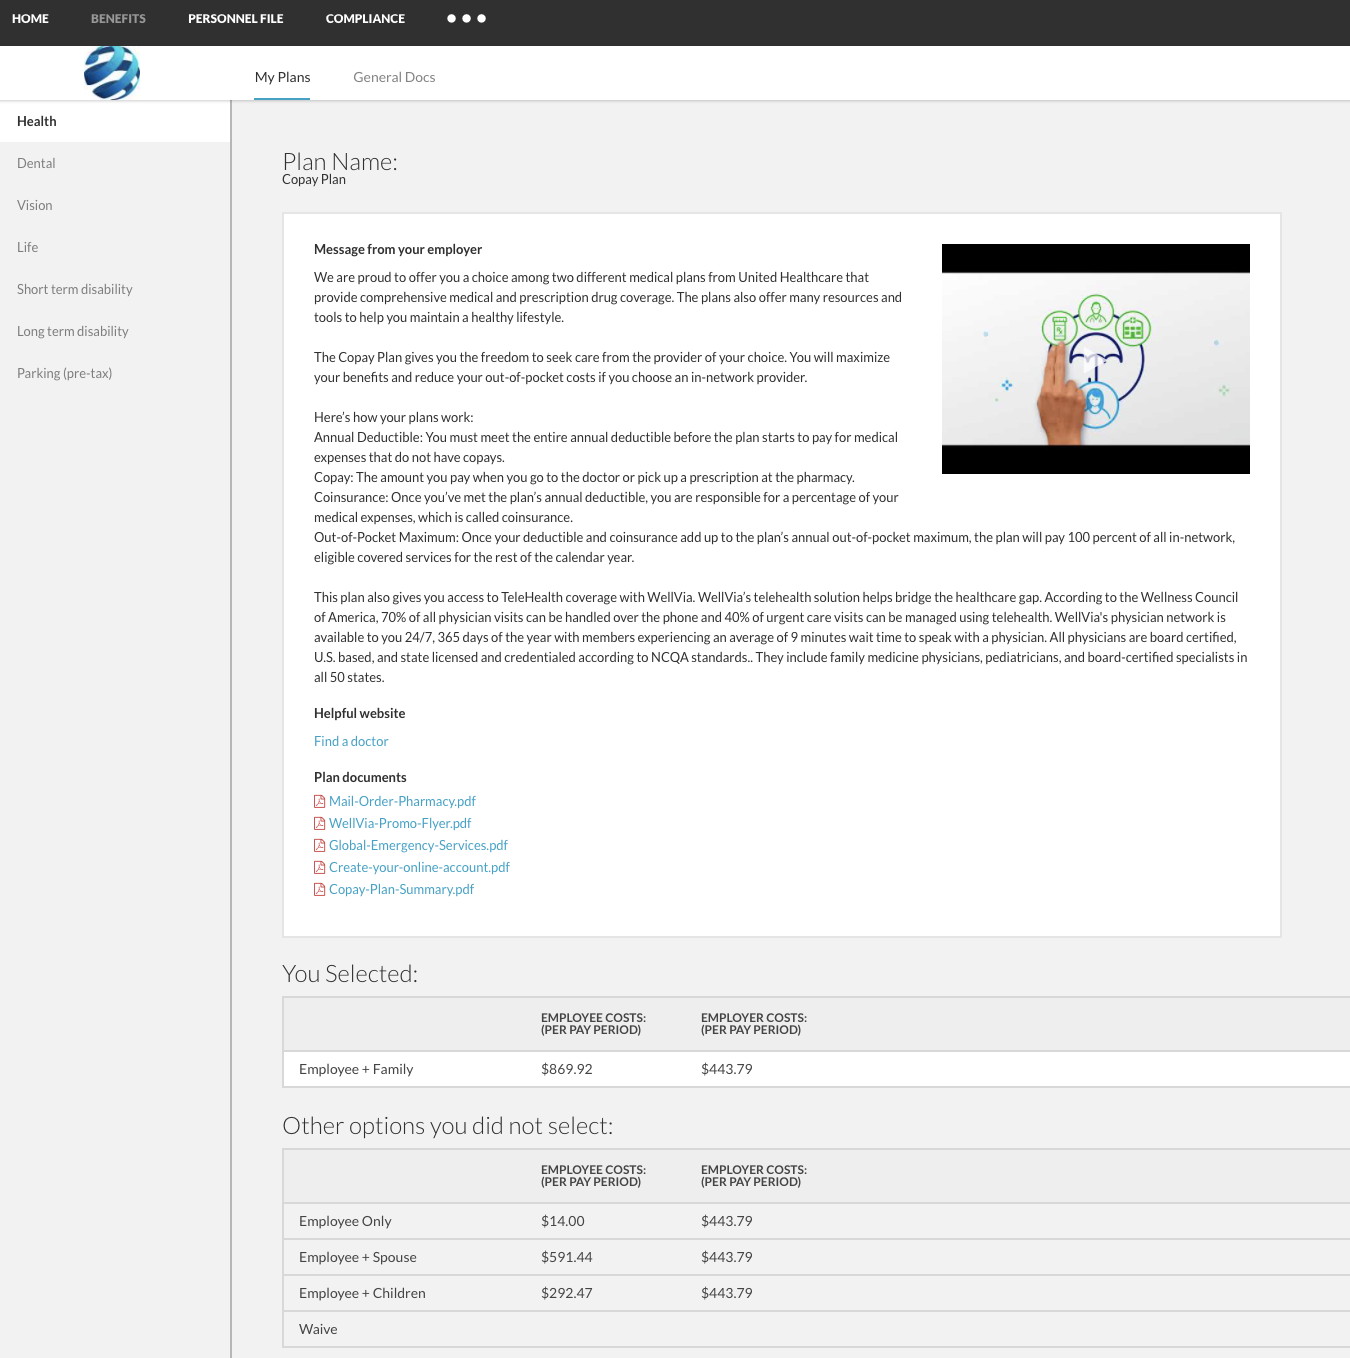The height and width of the screenshot is (1358, 1350).
Task: Click the $14.00 employee cost value
Action: point(563,1221)
